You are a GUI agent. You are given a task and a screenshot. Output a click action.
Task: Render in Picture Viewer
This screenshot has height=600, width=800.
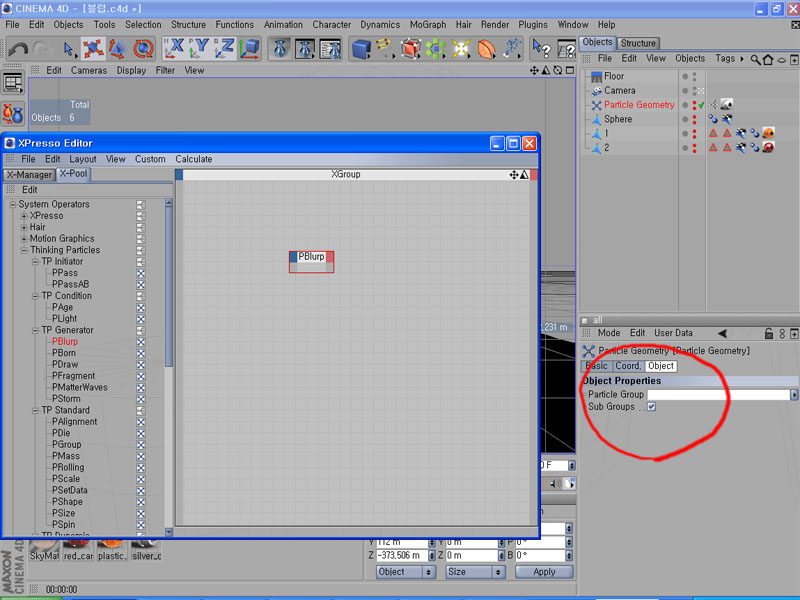305,49
